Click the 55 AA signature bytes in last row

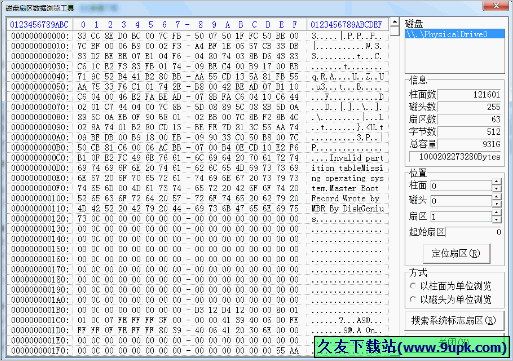tap(287, 351)
